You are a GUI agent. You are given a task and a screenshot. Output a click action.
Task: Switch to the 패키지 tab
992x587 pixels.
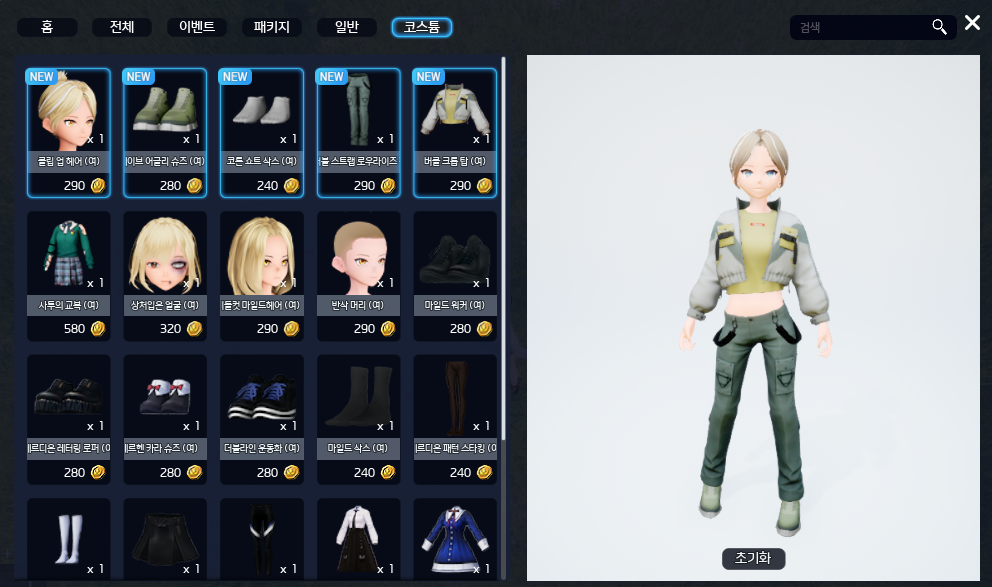(272, 27)
